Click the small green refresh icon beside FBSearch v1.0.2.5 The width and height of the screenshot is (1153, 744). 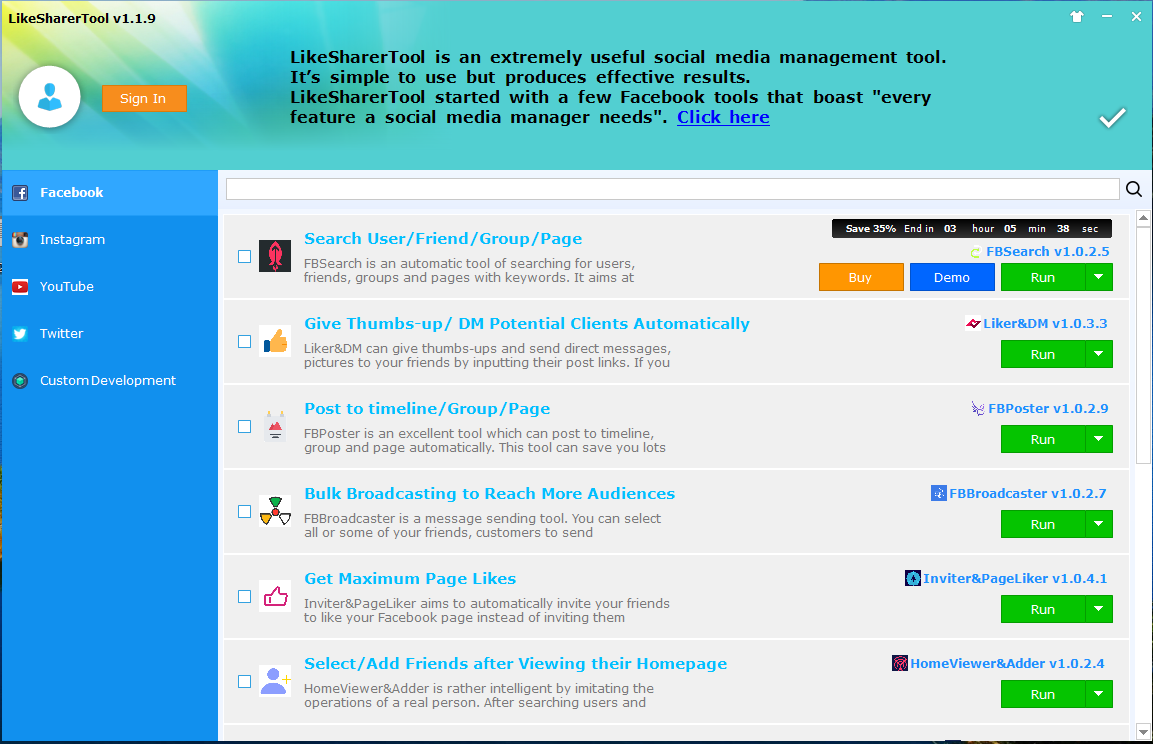point(975,252)
